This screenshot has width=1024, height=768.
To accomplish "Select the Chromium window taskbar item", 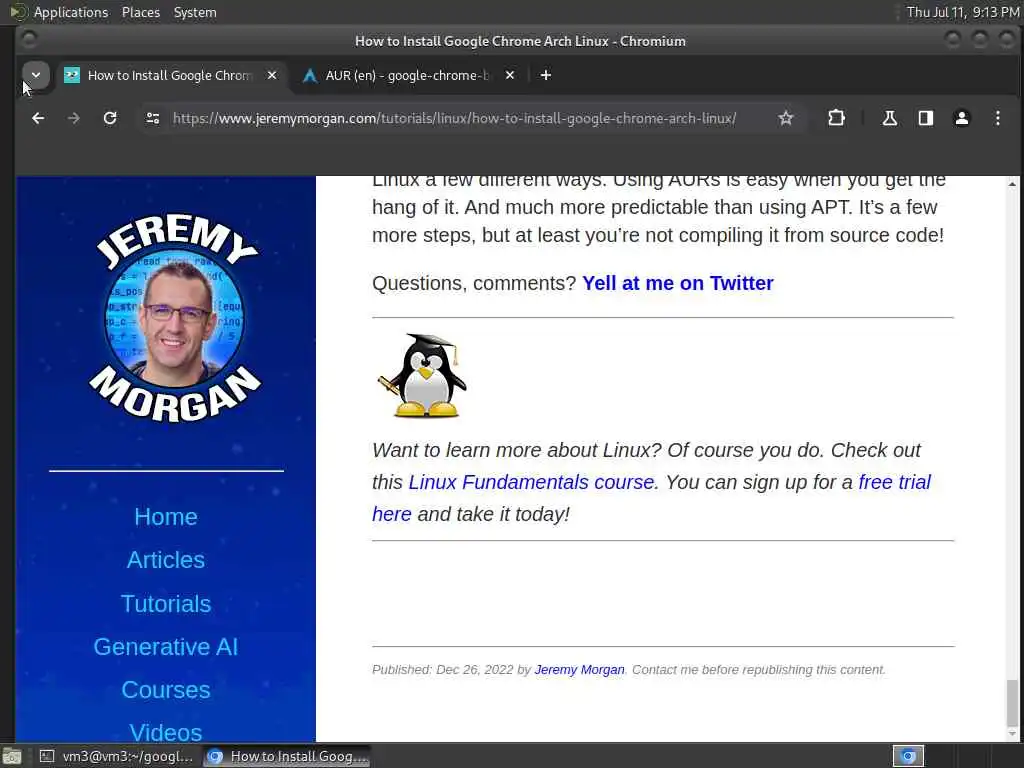I will click(x=287, y=756).
